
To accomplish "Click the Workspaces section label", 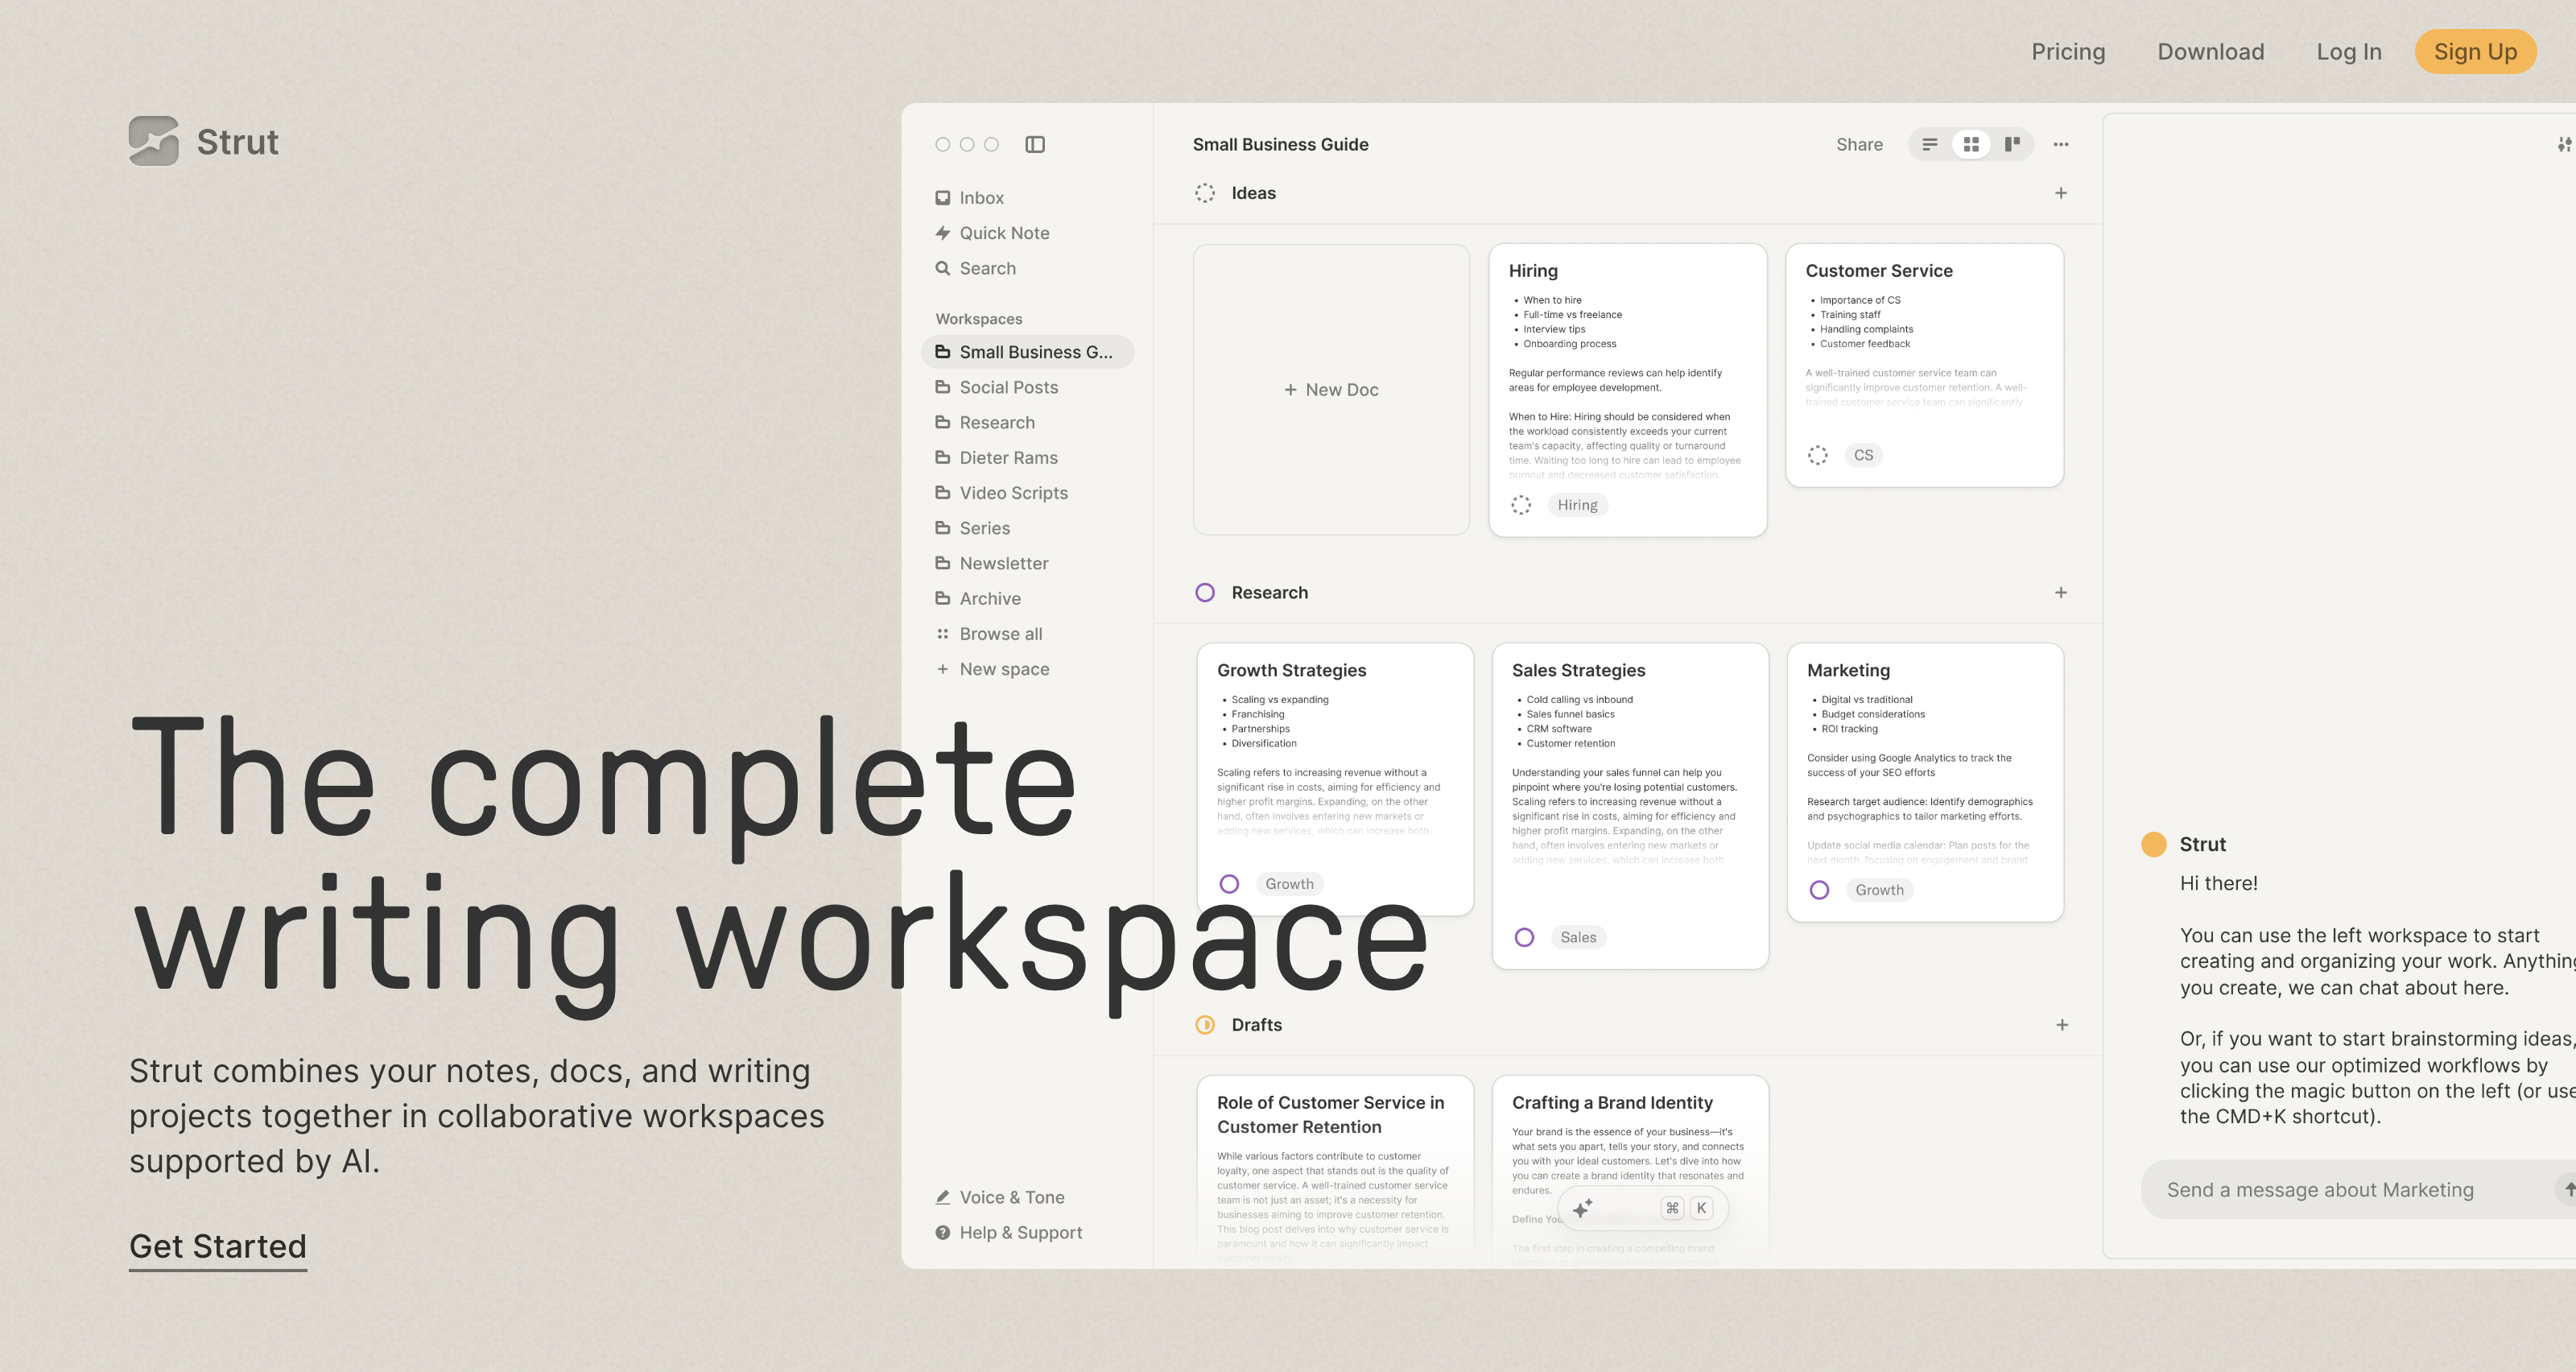I will coord(978,319).
